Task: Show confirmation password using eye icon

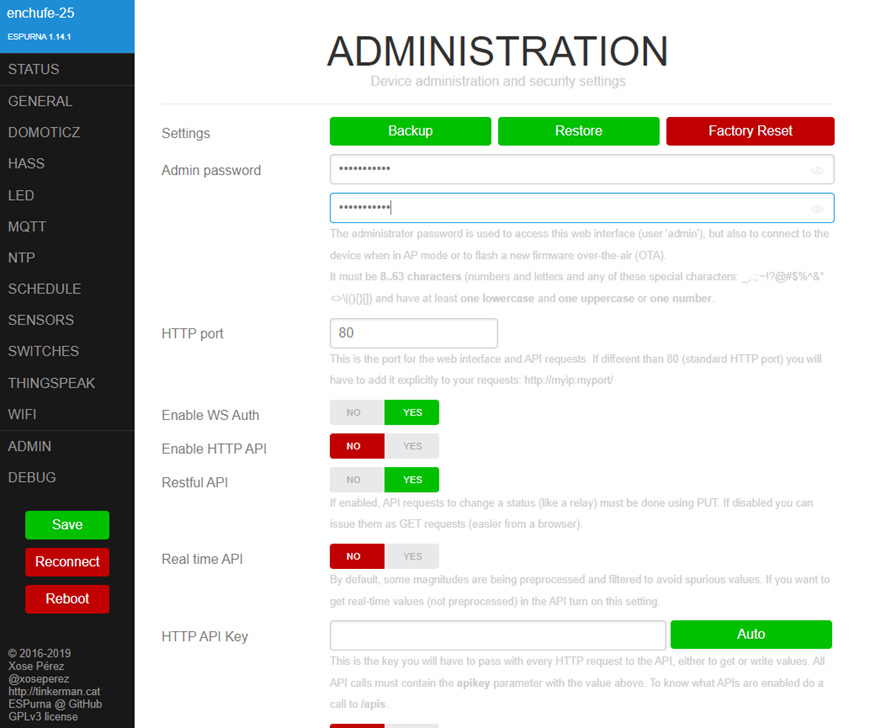Action: [817, 209]
